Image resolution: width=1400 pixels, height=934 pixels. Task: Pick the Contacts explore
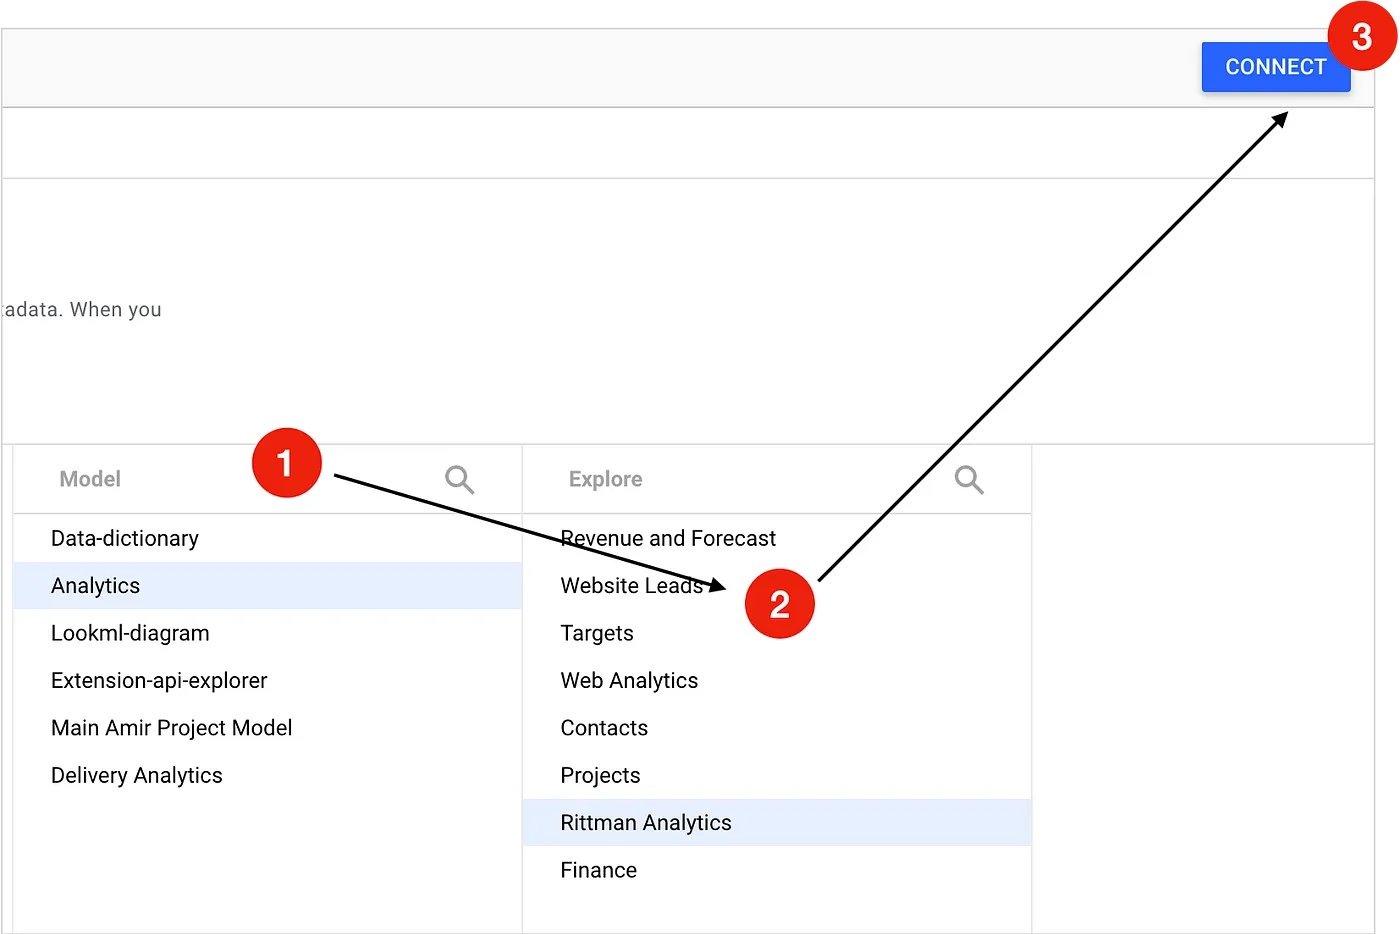tap(604, 728)
